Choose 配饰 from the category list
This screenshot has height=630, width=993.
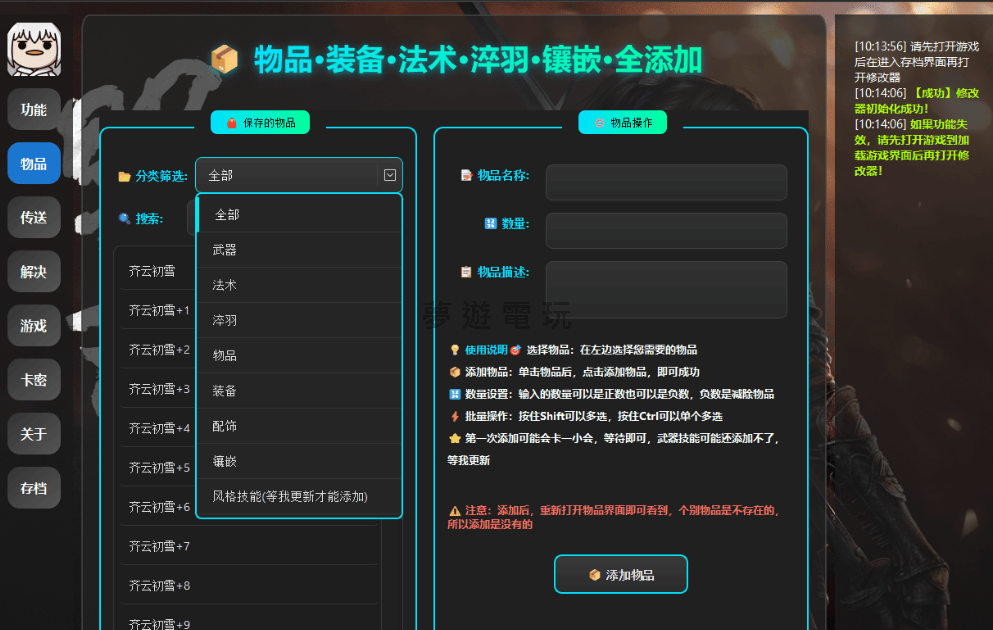pyautogui.click(x=300, y=426)
